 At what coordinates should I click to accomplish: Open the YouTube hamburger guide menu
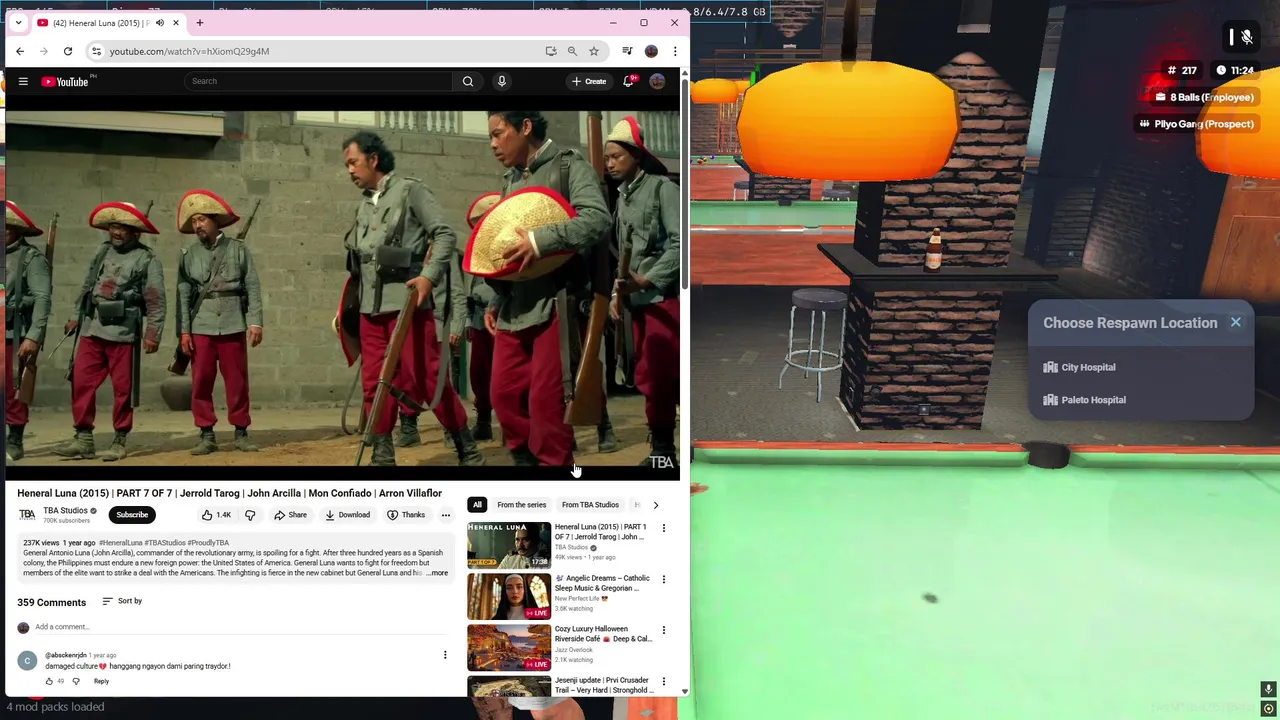[x=23, y=81]
